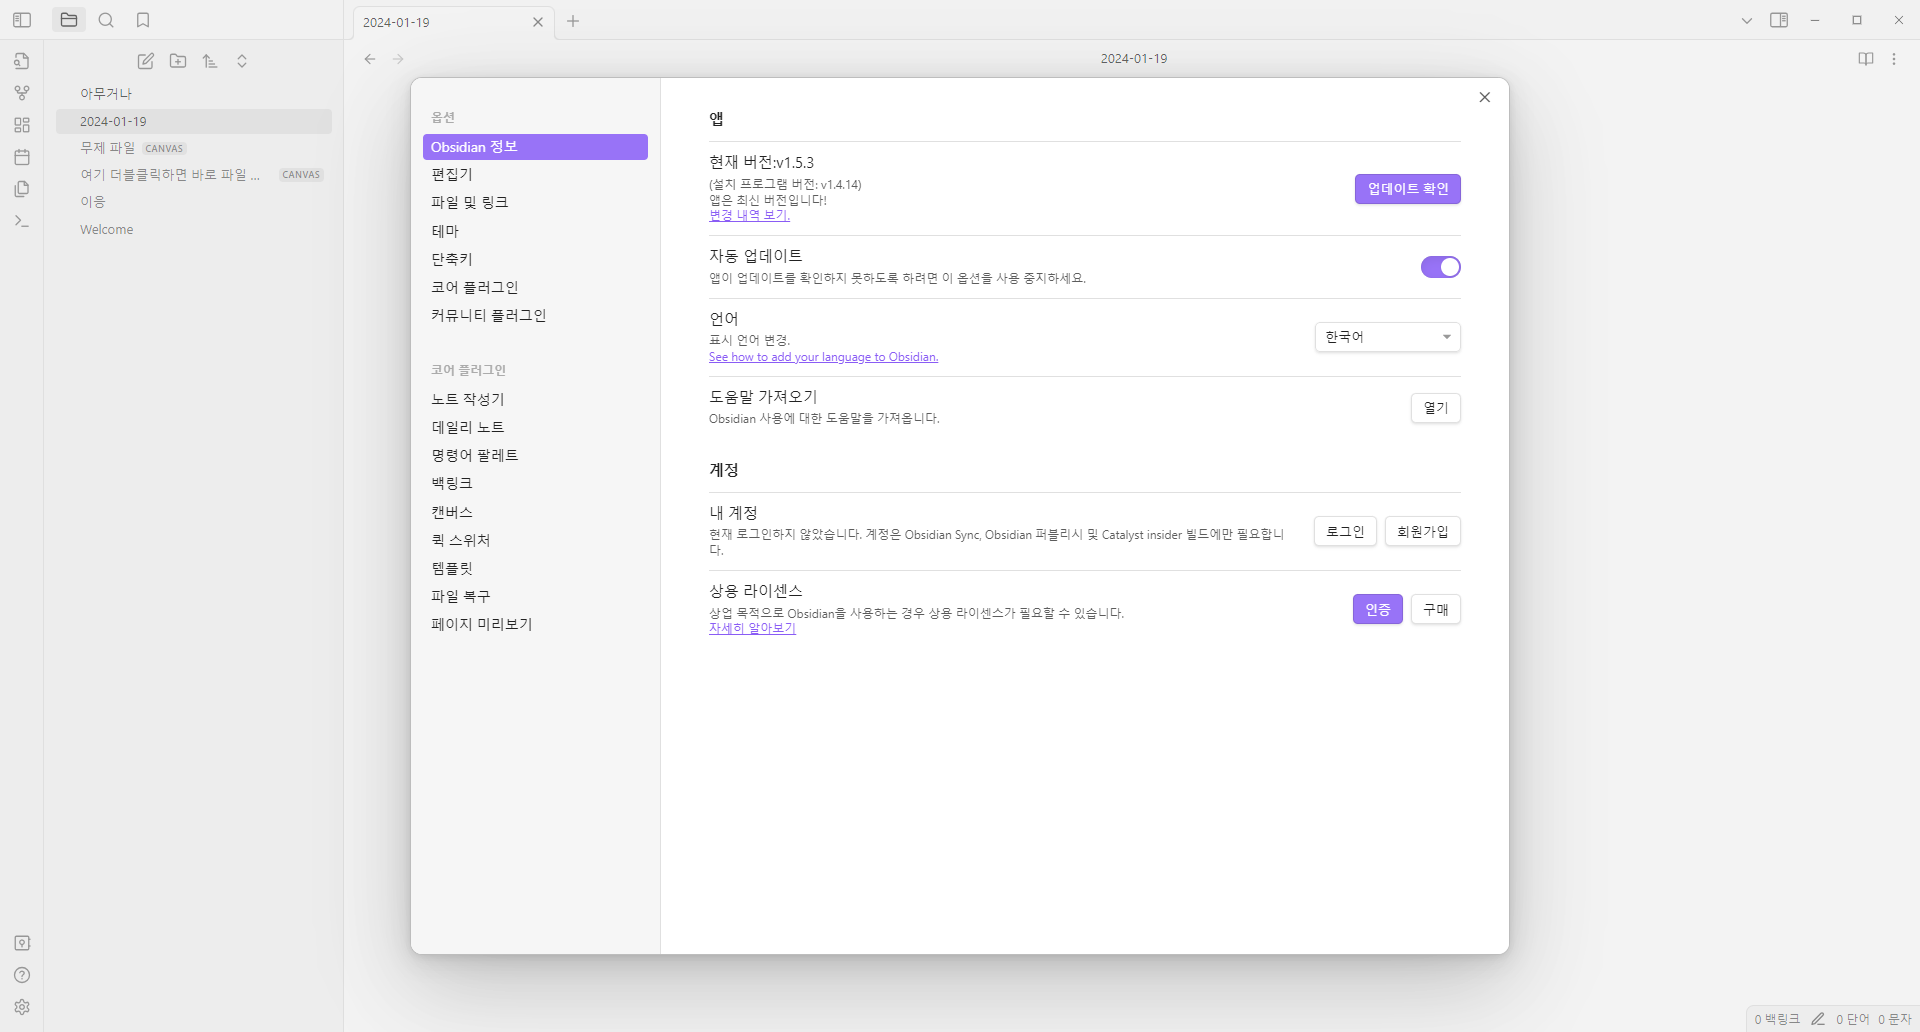Open the 코어 플러그인 settings tab
This screenshot has width=1920, height=1032.
click(535, 287)
